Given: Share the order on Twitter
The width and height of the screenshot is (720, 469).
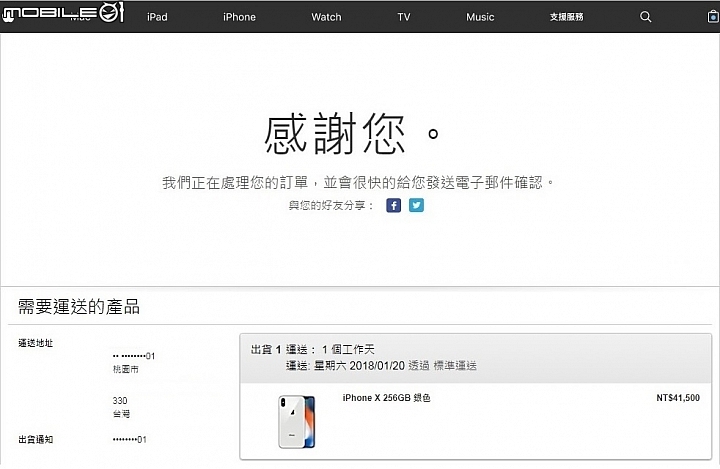Looking at the screenshot, I should click(x=416, y=205).
